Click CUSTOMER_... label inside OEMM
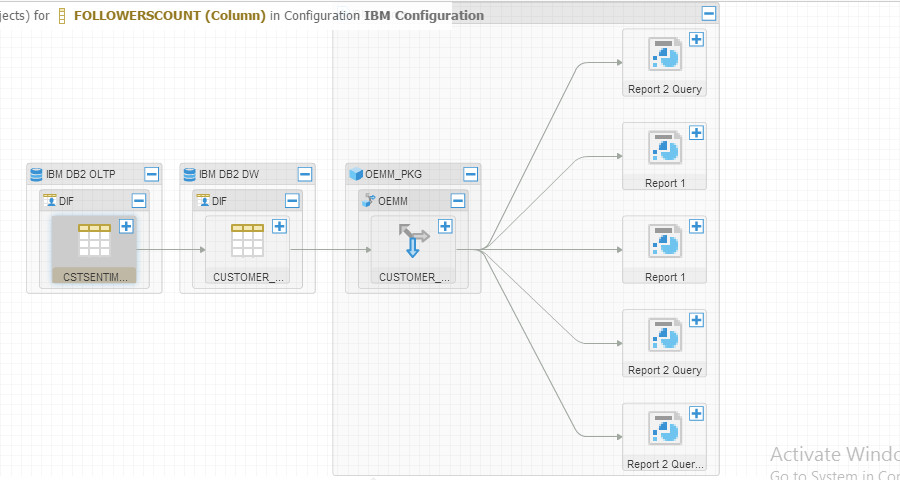The image size is (900, 480). (x=414, y=277)
